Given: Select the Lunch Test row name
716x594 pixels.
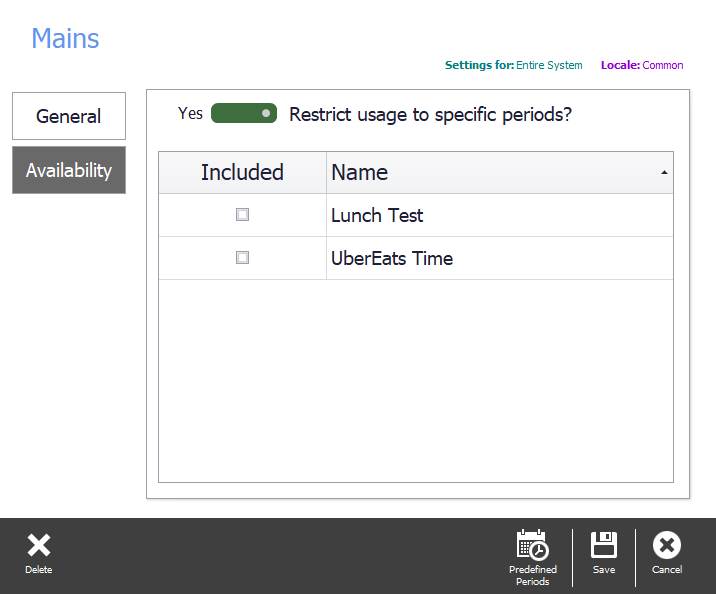Looking at the screenshot, I should click(x=377, y=216).
